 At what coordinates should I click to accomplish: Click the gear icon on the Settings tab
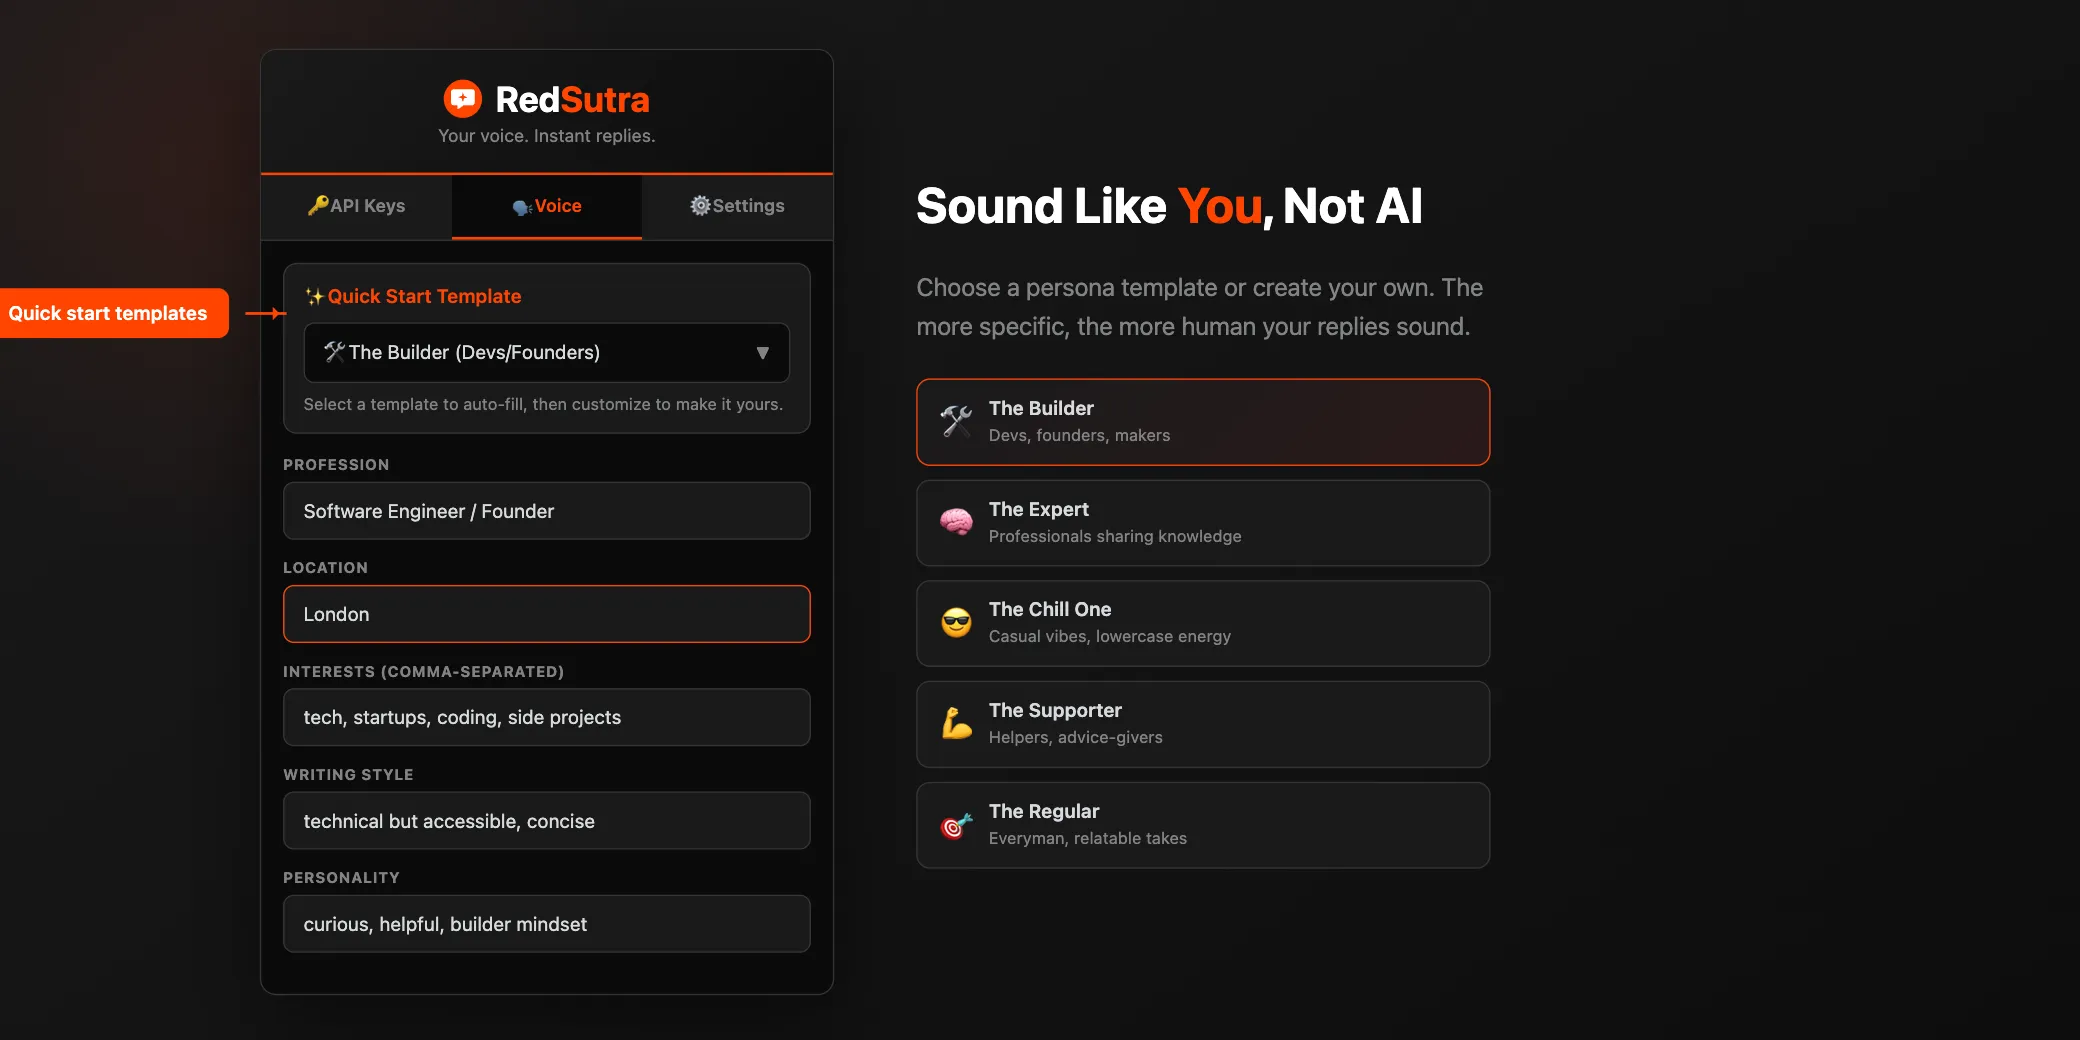pos(700,206)
